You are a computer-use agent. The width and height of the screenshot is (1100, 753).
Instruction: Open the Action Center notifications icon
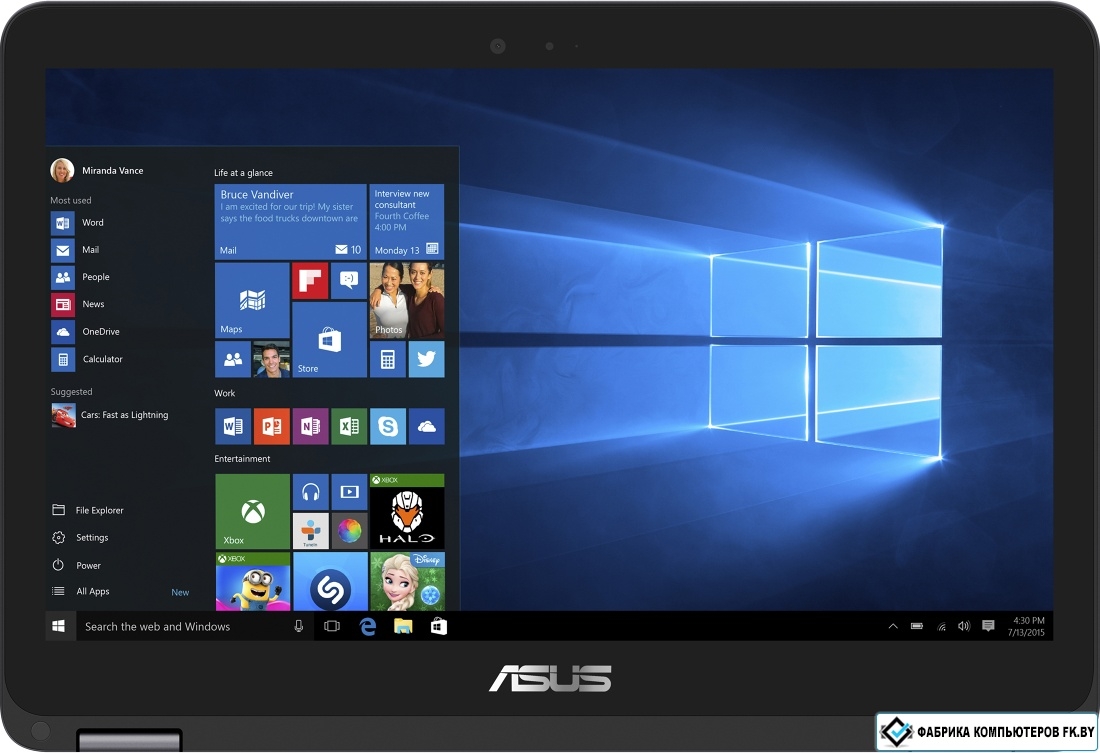(x=988, y=626)
